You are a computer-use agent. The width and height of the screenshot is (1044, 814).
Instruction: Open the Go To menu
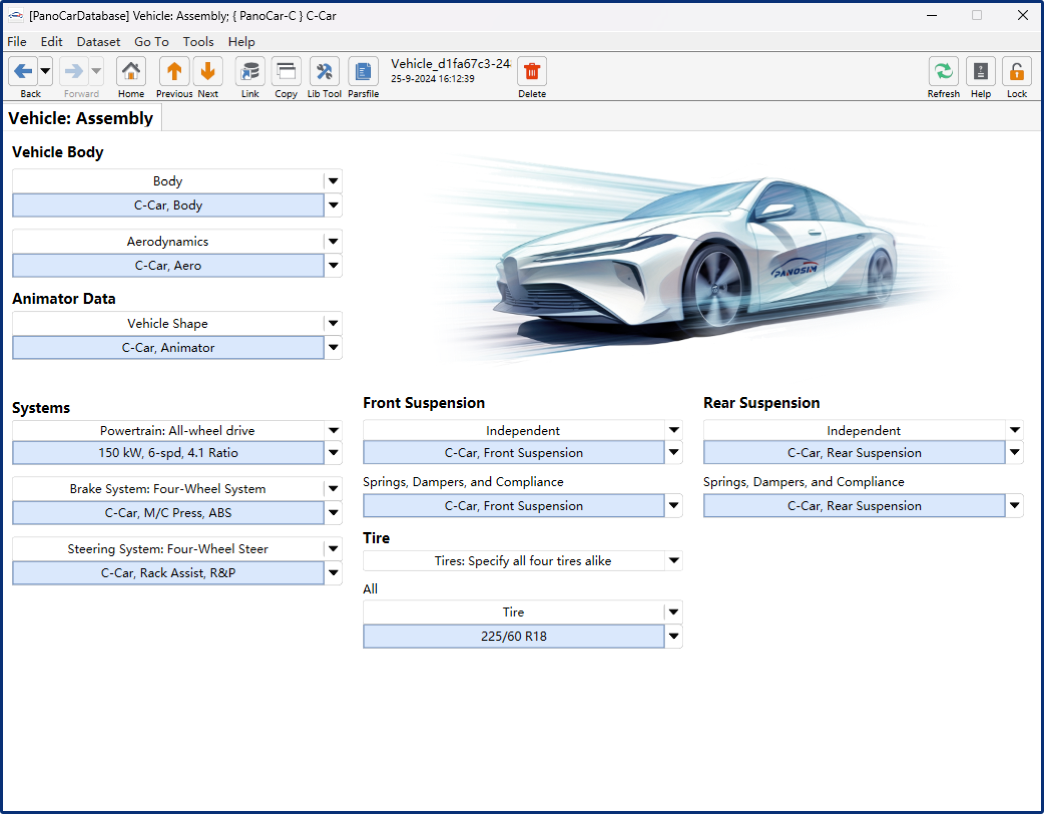pyautogui.click(x=151, y=41)
